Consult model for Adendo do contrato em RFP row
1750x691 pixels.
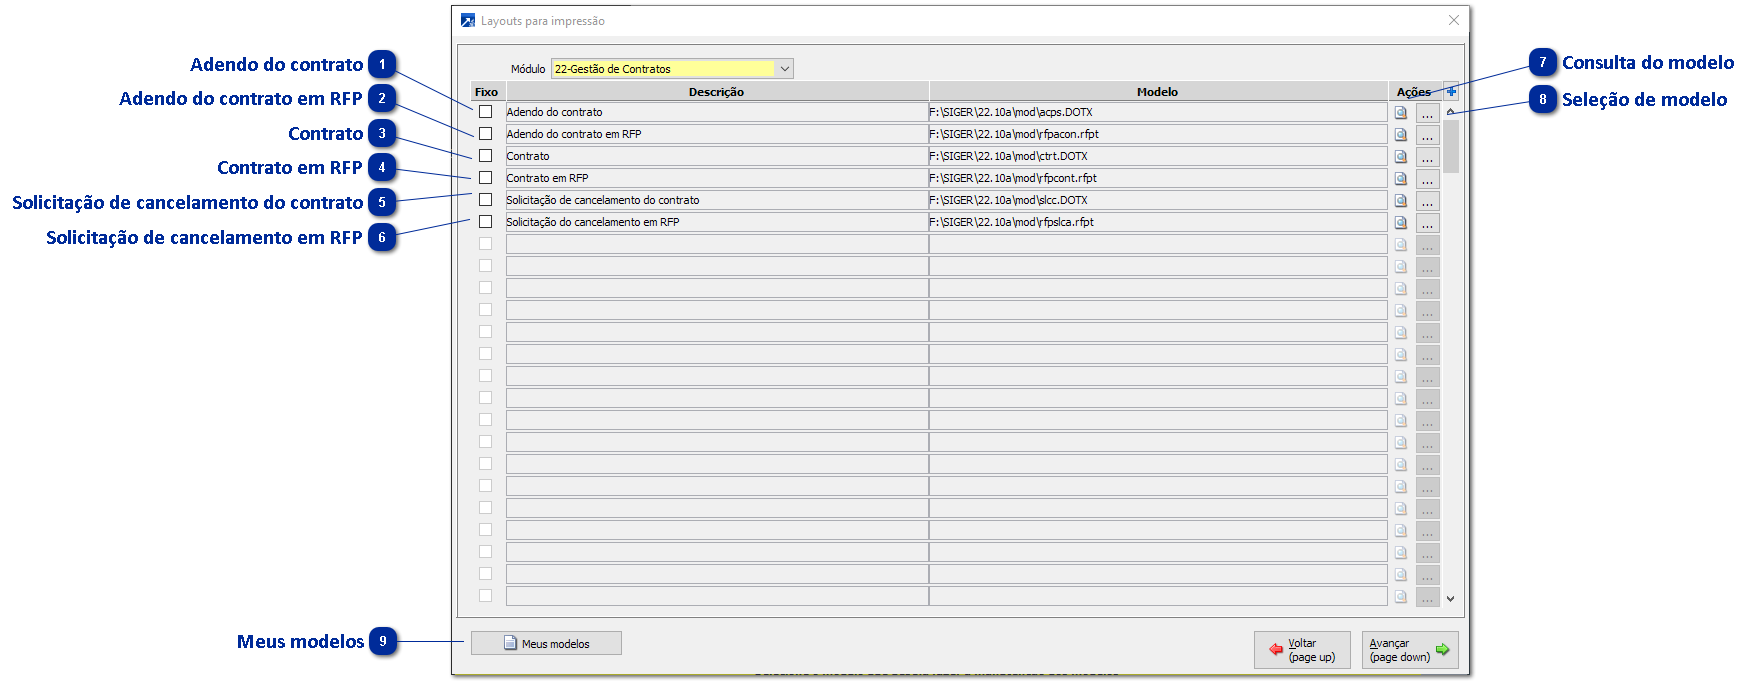tap(1401, 135)
